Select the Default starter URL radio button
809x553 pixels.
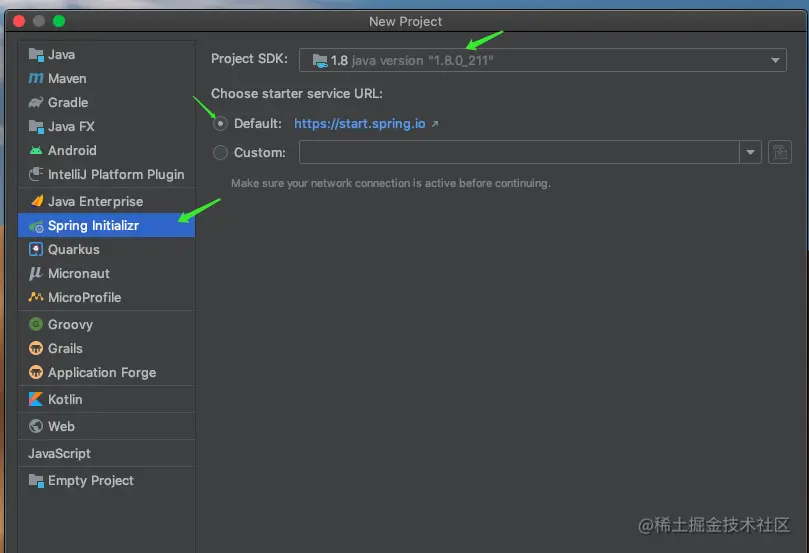220,124
